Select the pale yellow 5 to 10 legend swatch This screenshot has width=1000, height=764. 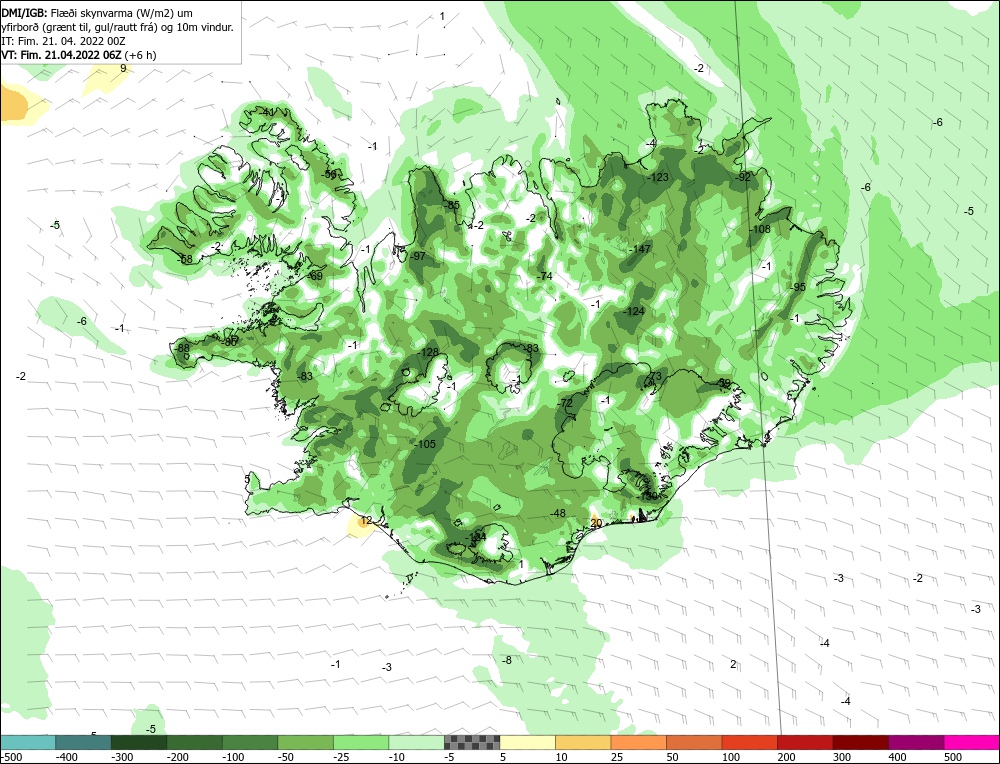pos(527,742)
